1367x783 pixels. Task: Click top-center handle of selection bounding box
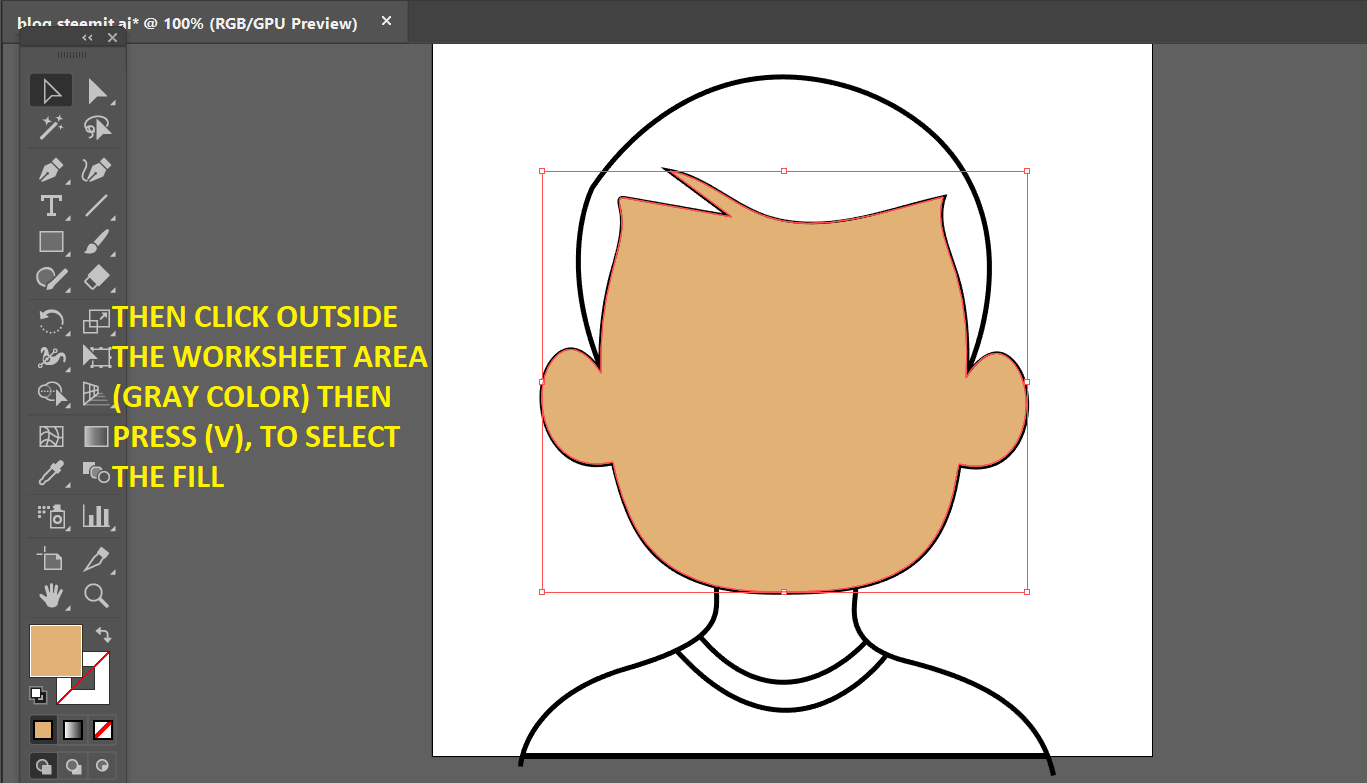pos(784,171)
